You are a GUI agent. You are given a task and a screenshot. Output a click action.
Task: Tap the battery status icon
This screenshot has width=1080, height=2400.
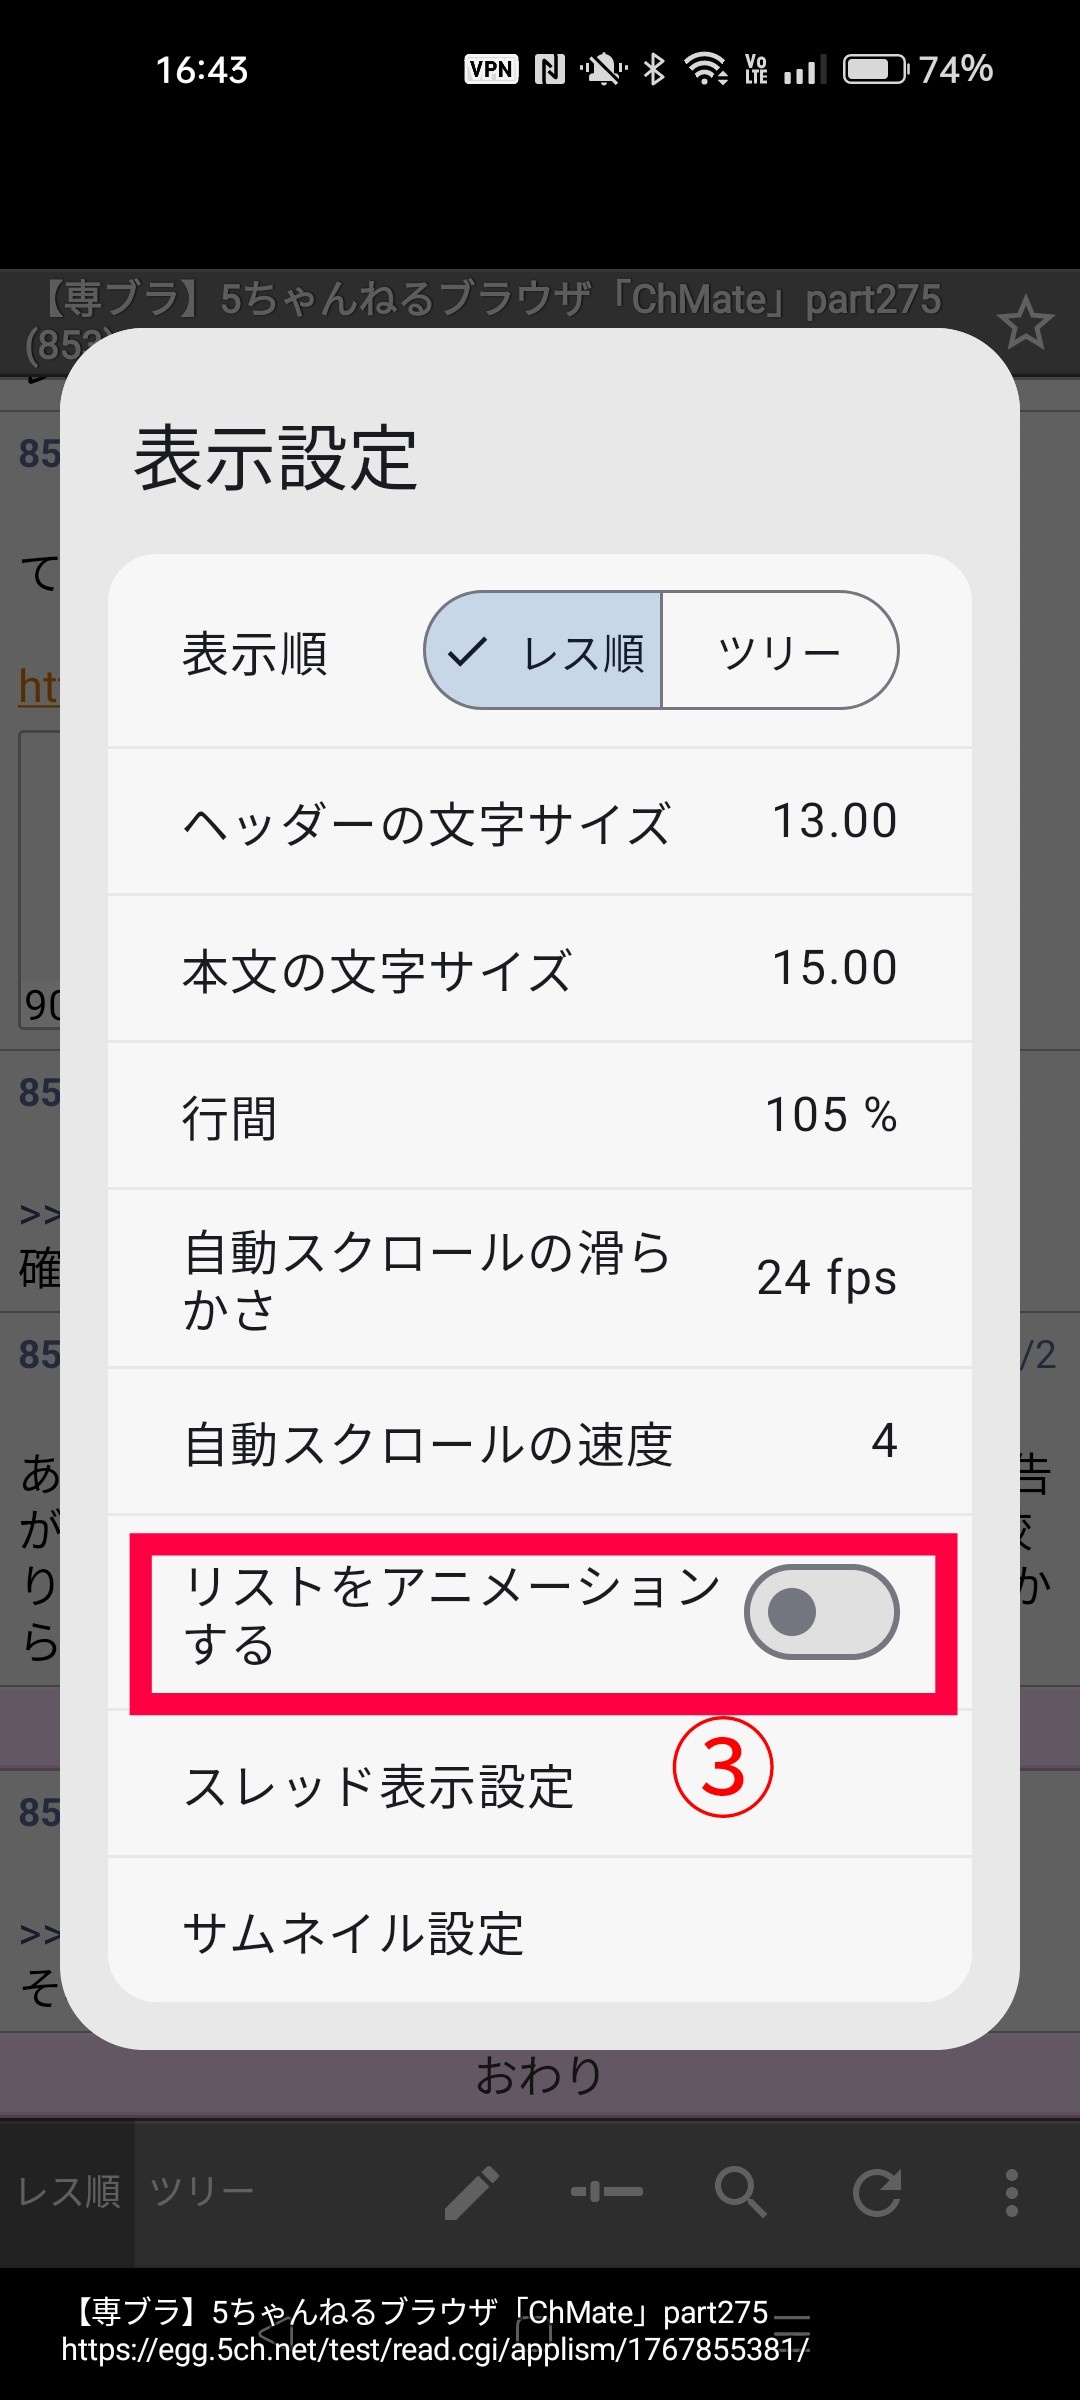(875, 69)
